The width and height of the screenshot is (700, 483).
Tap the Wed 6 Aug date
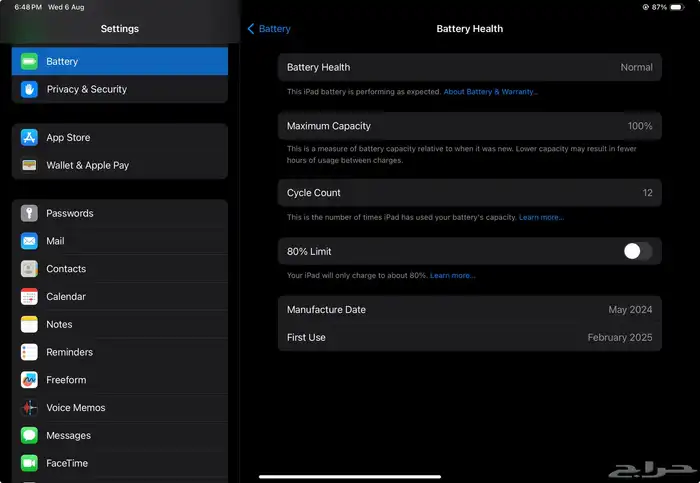tap(66, 7)
